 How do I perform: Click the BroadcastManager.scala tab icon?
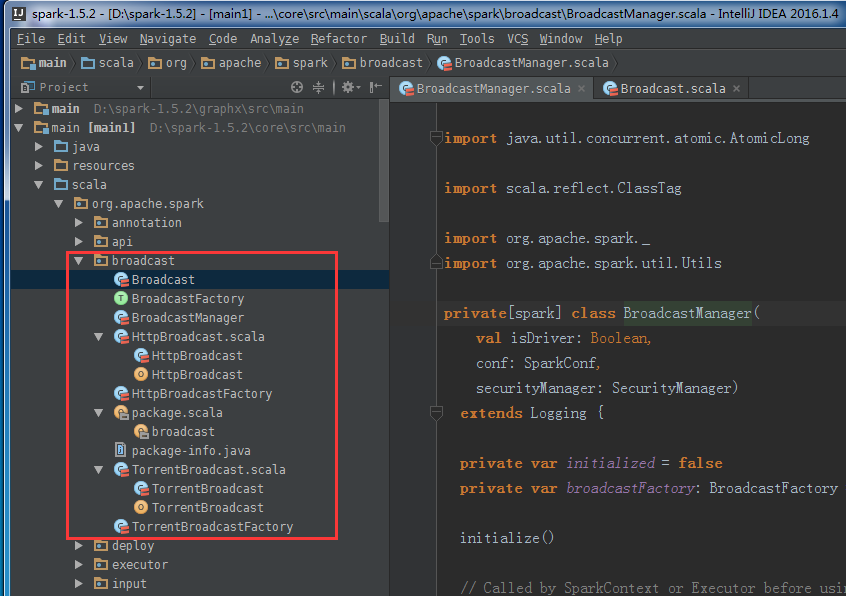click(406, 88)
